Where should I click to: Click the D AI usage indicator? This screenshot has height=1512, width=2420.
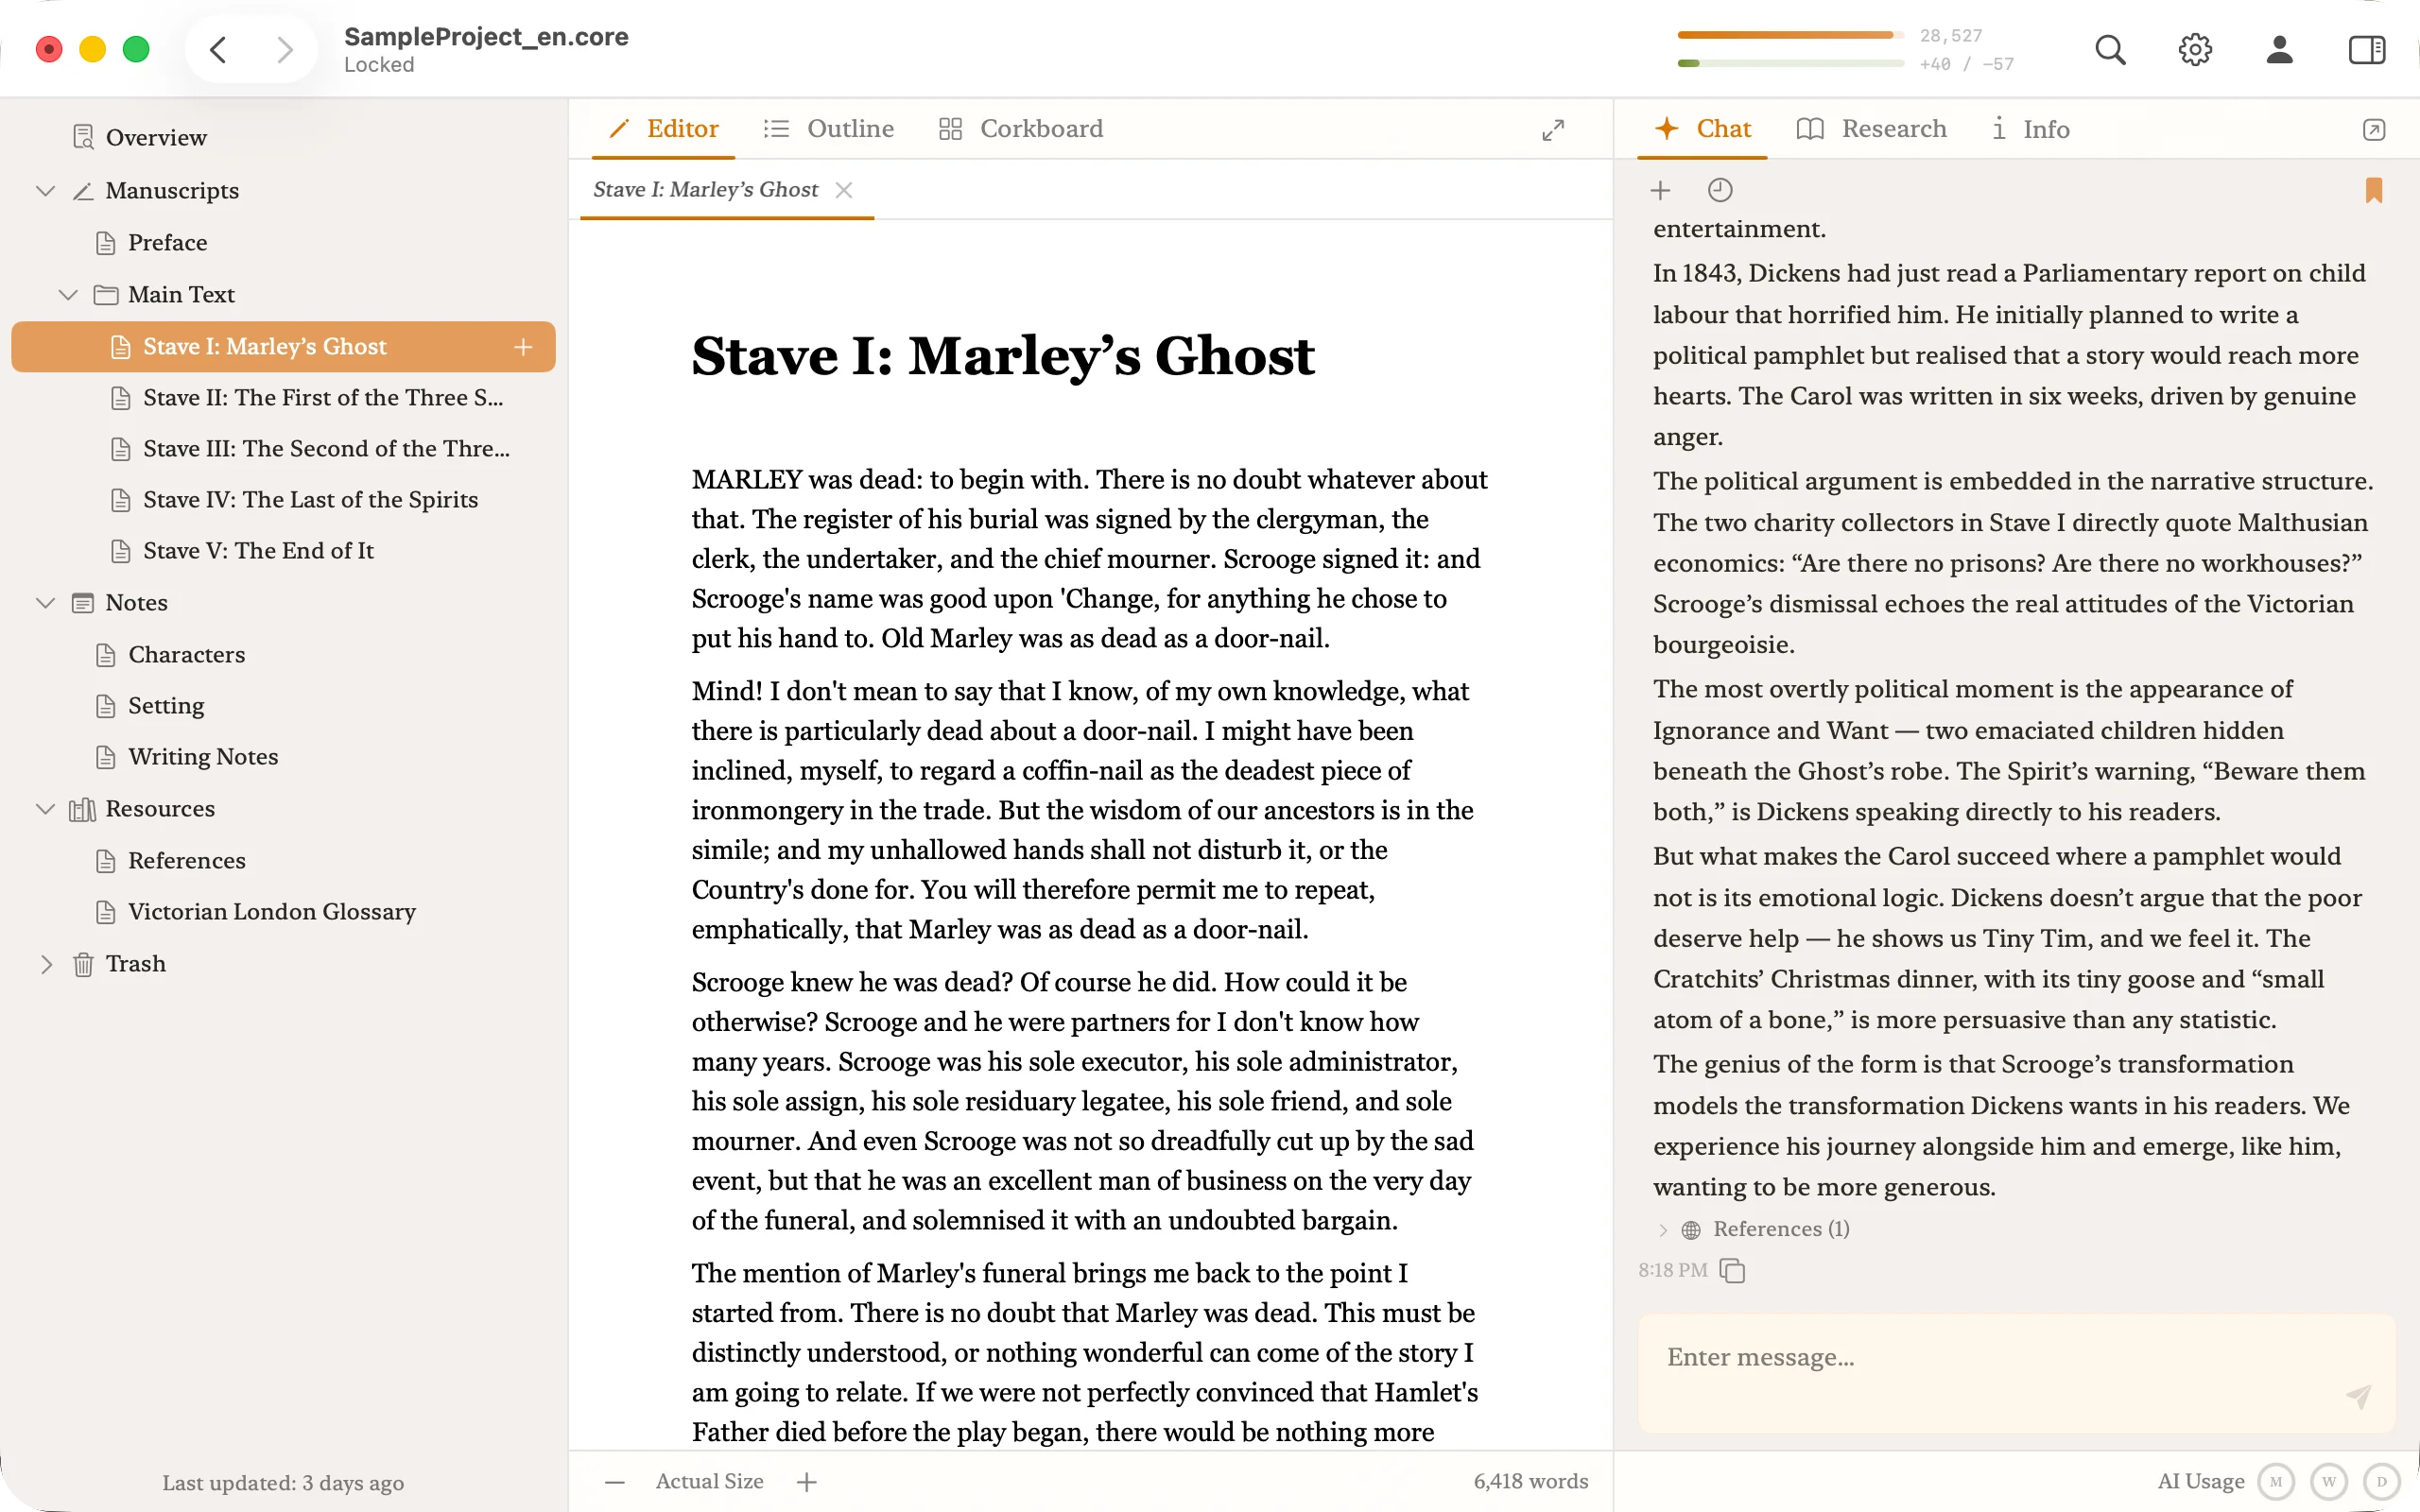[2382, 1482]
